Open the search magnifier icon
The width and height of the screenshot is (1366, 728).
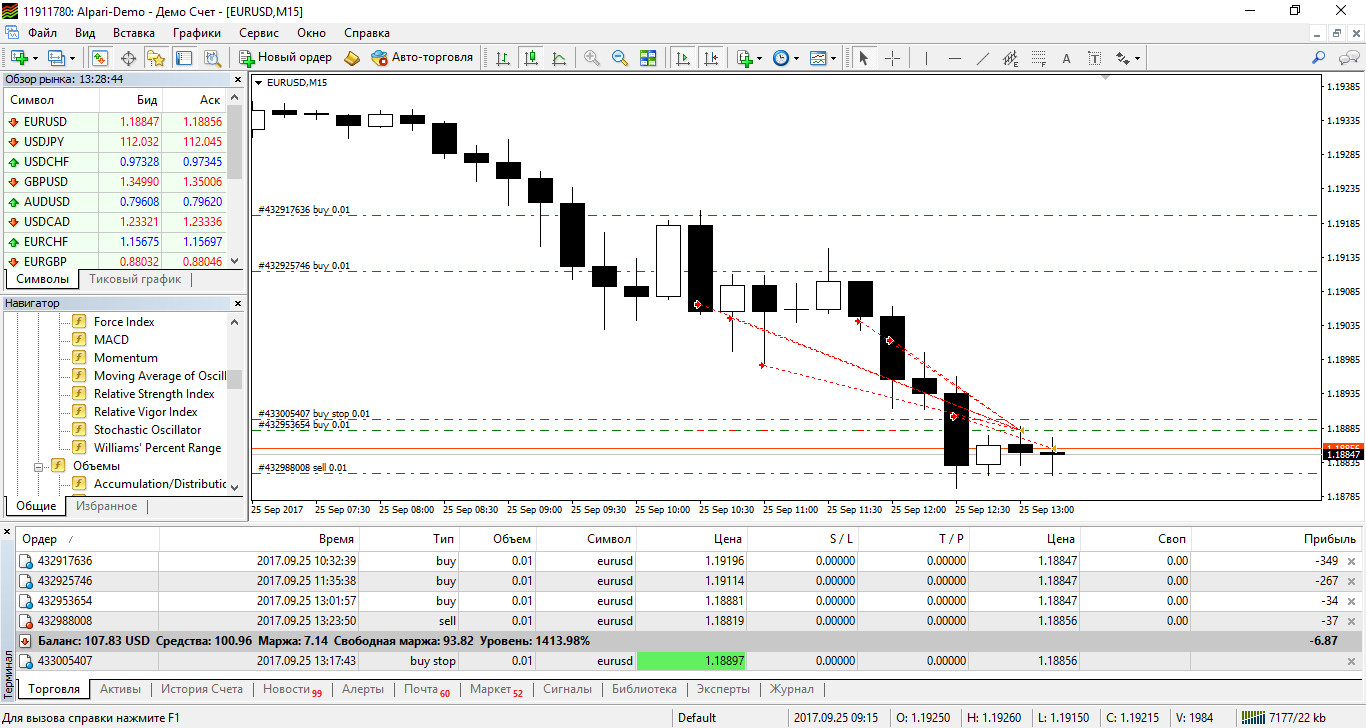1318,58
